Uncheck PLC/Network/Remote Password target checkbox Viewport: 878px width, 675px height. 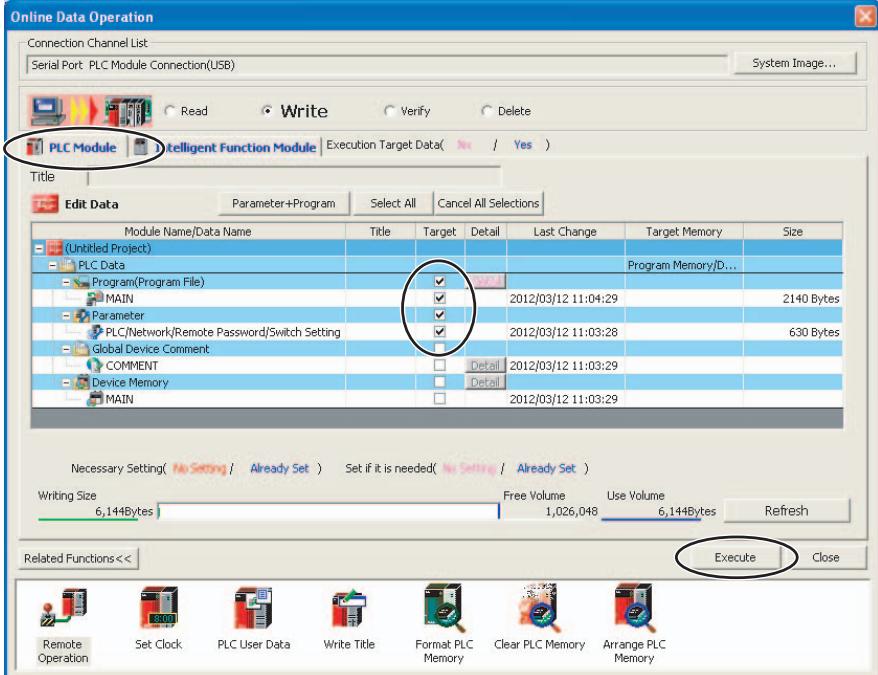coord(440,332)
